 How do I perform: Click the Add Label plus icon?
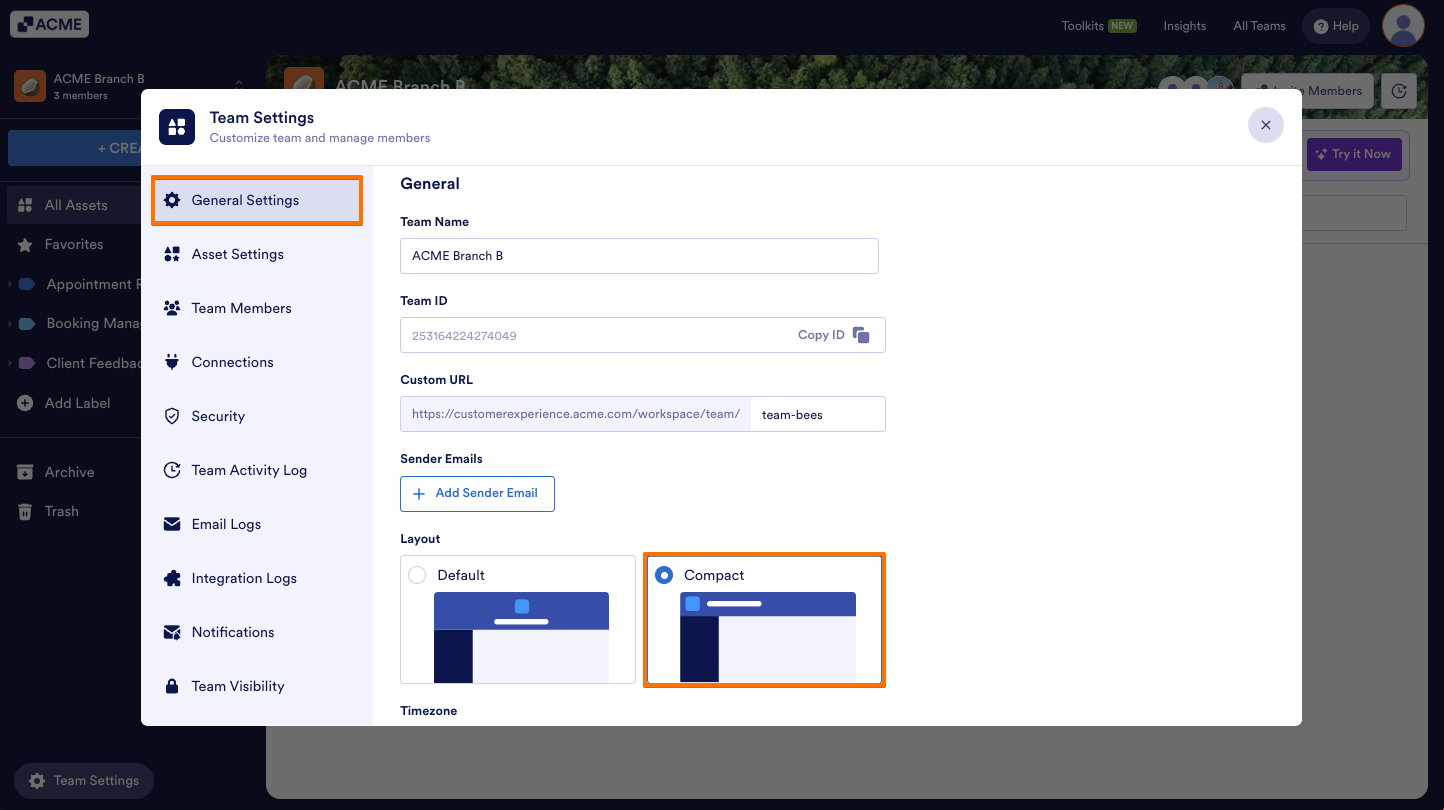coord(25,403)
